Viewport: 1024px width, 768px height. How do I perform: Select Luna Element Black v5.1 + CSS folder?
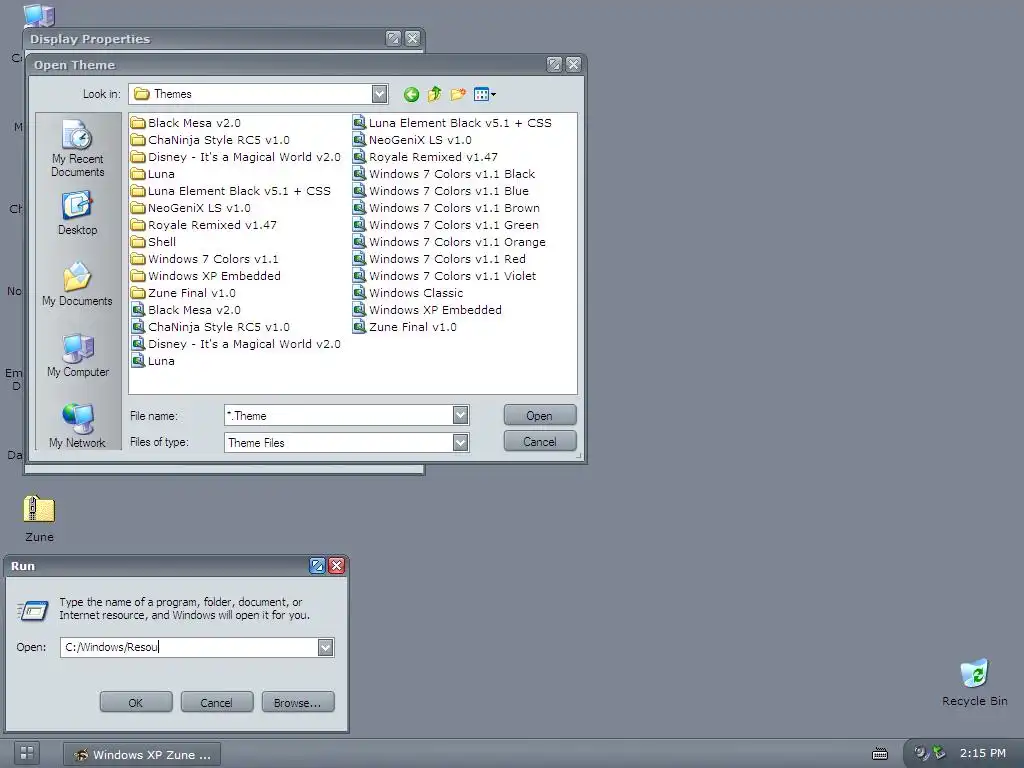[x=231, y=191]
